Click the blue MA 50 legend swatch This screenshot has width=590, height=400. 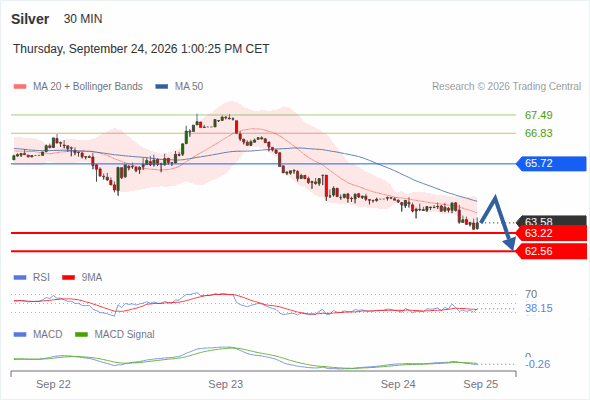(161, 87)
